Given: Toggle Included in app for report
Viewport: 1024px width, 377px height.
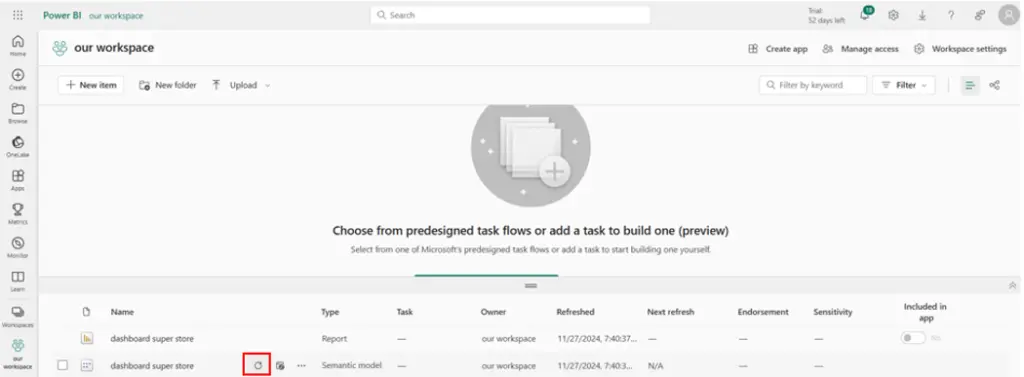Looking at the screenshot, I should point(913,338).
